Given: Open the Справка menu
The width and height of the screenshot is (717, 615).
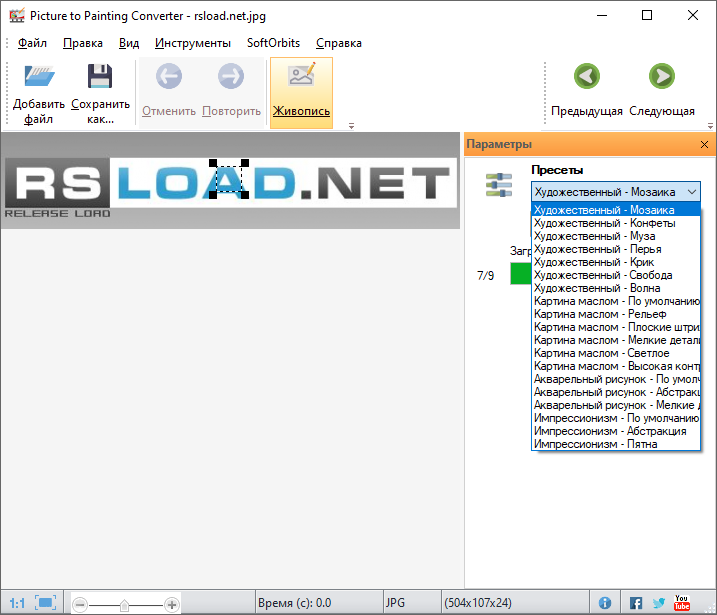Looking at the screenshot, I should pos(339,43).
